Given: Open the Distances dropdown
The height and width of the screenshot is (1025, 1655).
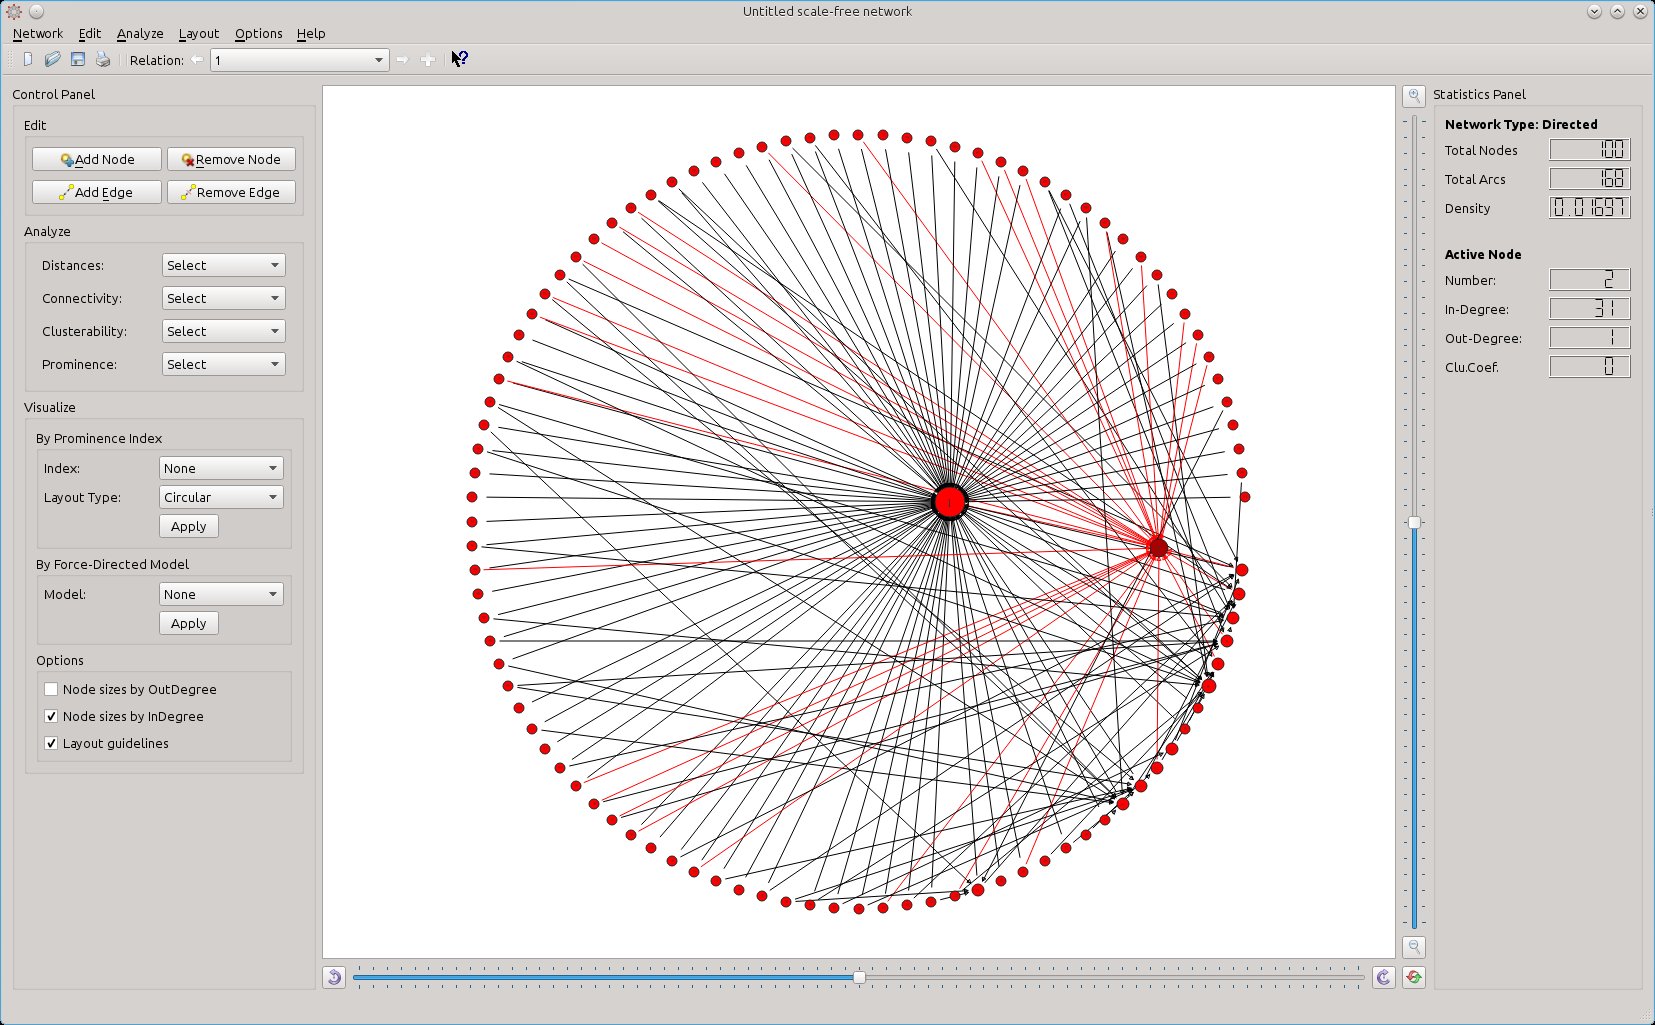Looking at the screenshot, I should (223, 265).
